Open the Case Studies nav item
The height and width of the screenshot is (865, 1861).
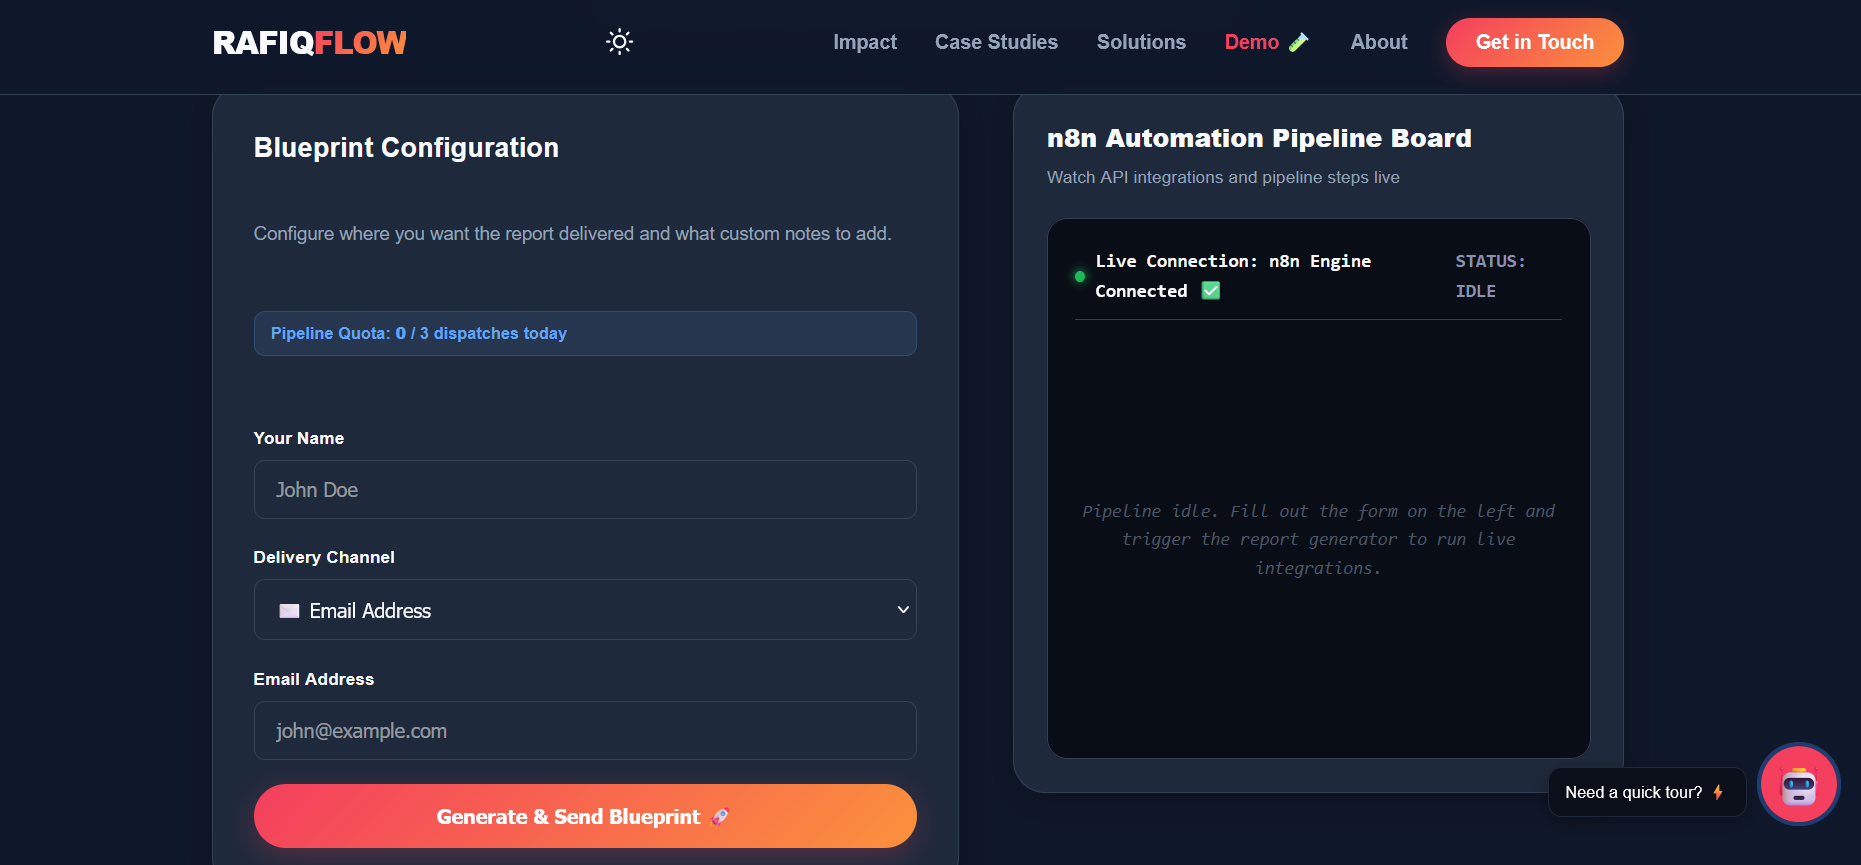(996, 42)
